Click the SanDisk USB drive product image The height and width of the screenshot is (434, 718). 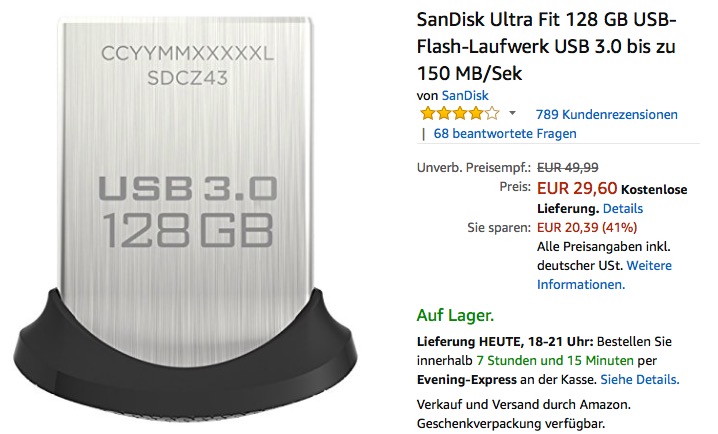coord(185,216)
